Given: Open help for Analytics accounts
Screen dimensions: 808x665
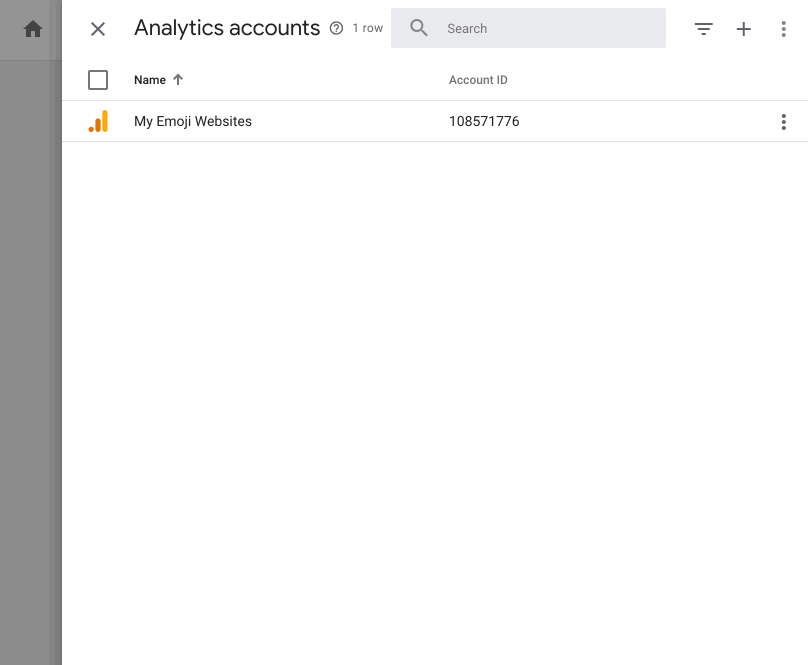Looking at the screenshot, I should [x=336, y=29].
